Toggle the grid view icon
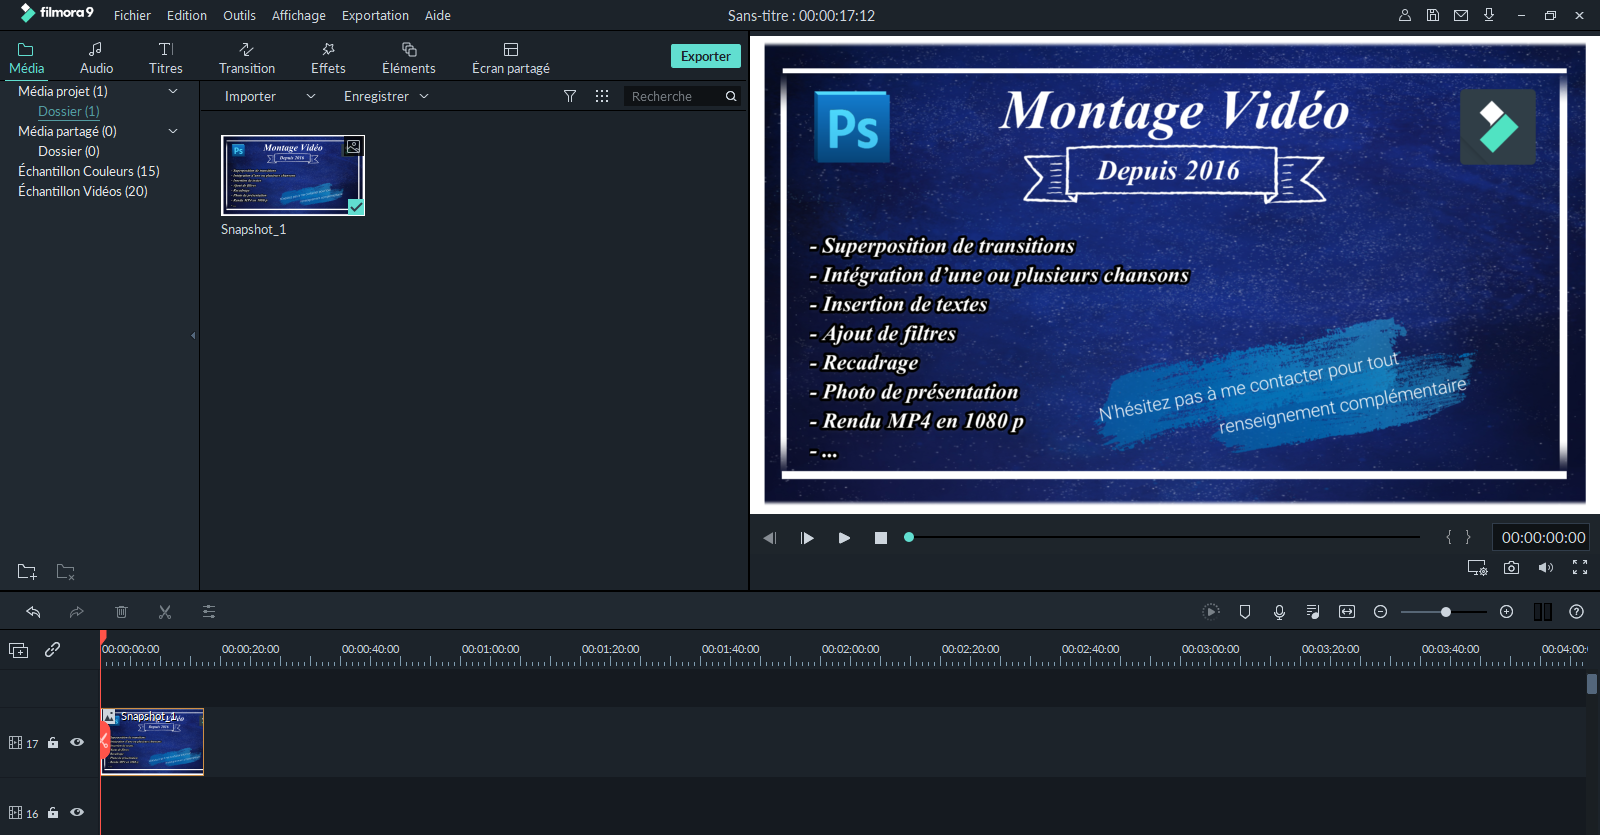 (602, 96)
